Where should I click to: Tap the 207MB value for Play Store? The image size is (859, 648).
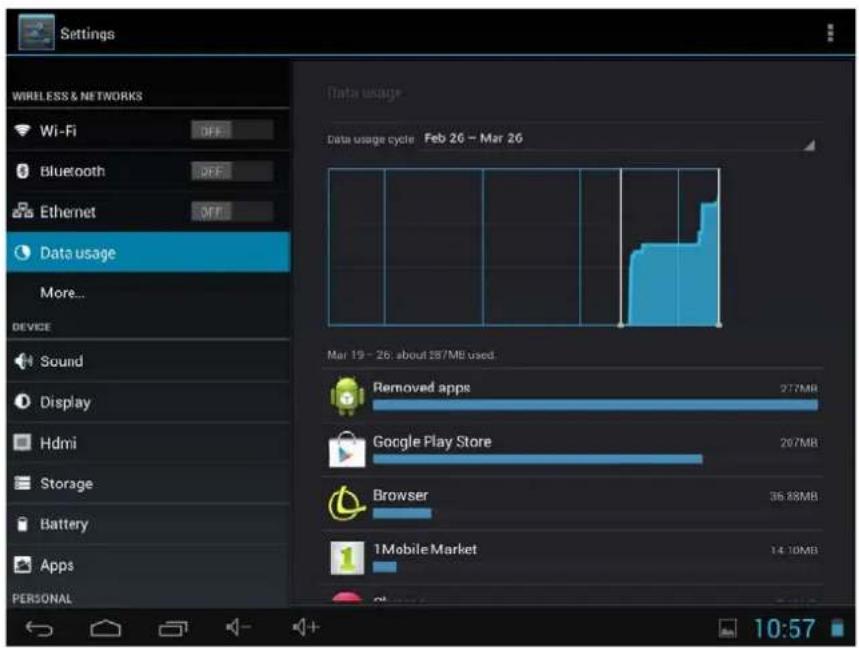pyautogui.click(x=799, y=442)
